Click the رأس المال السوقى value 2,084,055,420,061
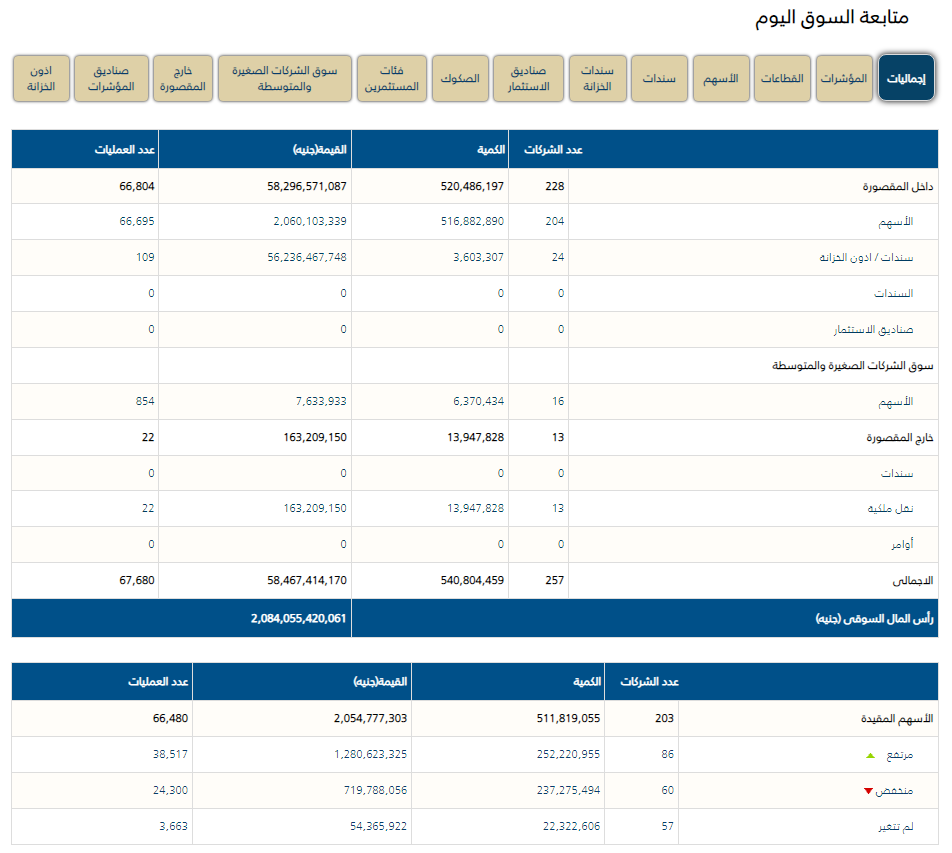Image resolution: width=952 pixels, height=853 pixels. point(298,619)
